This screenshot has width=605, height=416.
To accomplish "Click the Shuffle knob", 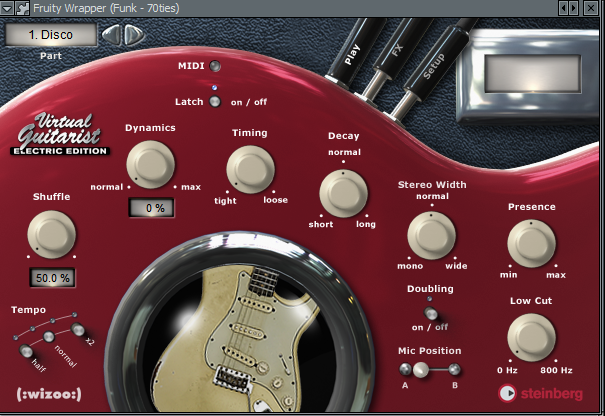I will pyautogui.click(x=51, y=234).
